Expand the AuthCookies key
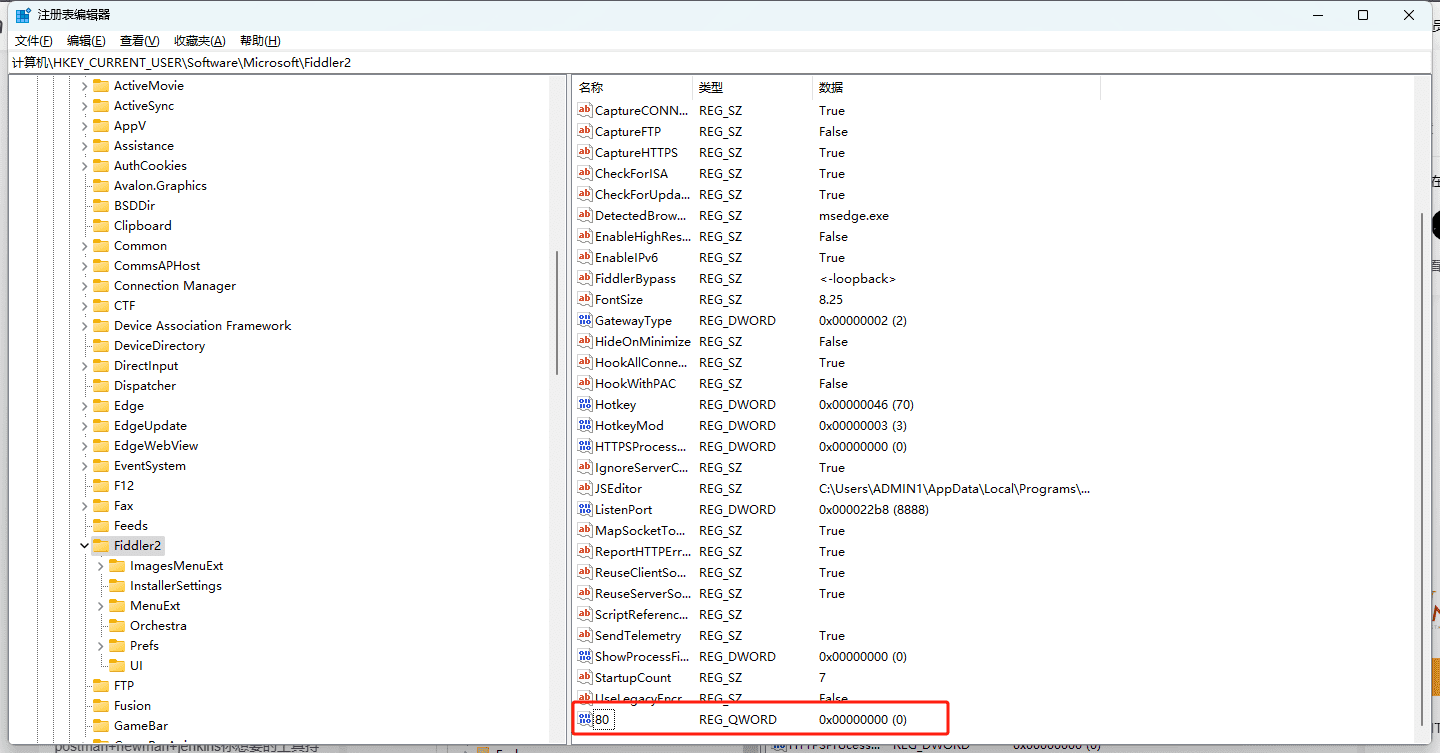1440x753 pixels. pos(84,166)
